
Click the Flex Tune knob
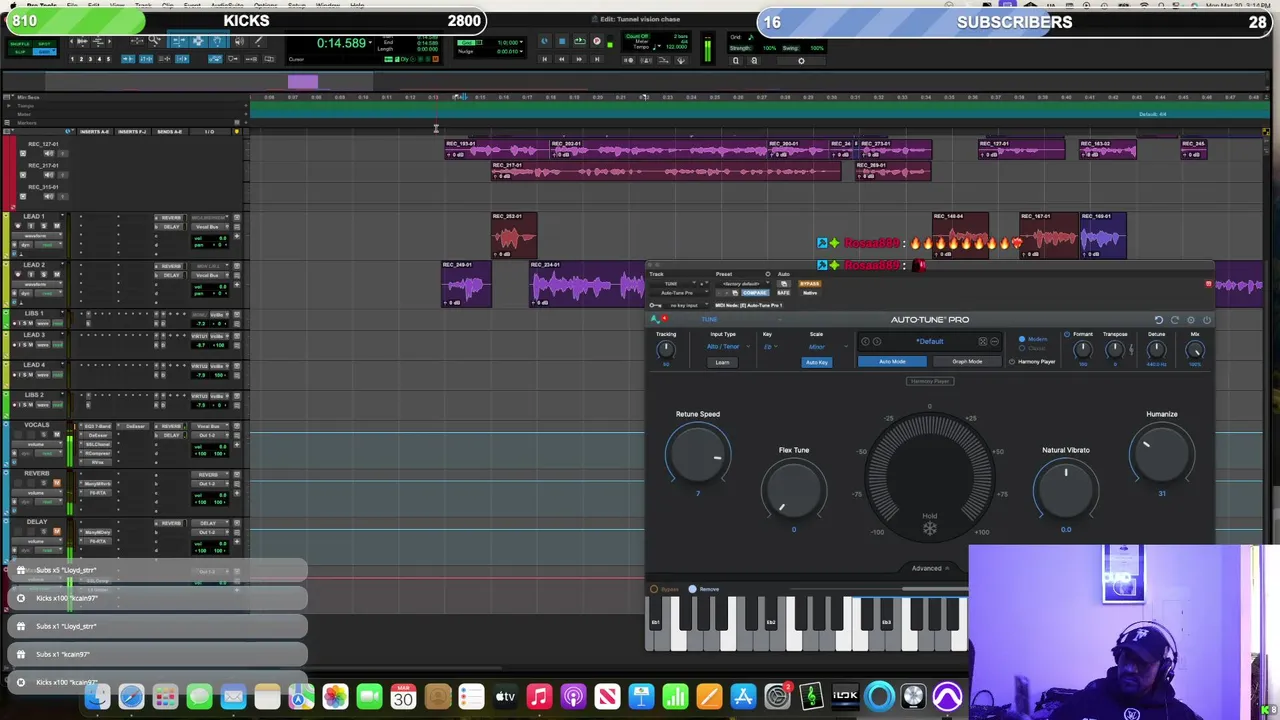pos(794,490)
